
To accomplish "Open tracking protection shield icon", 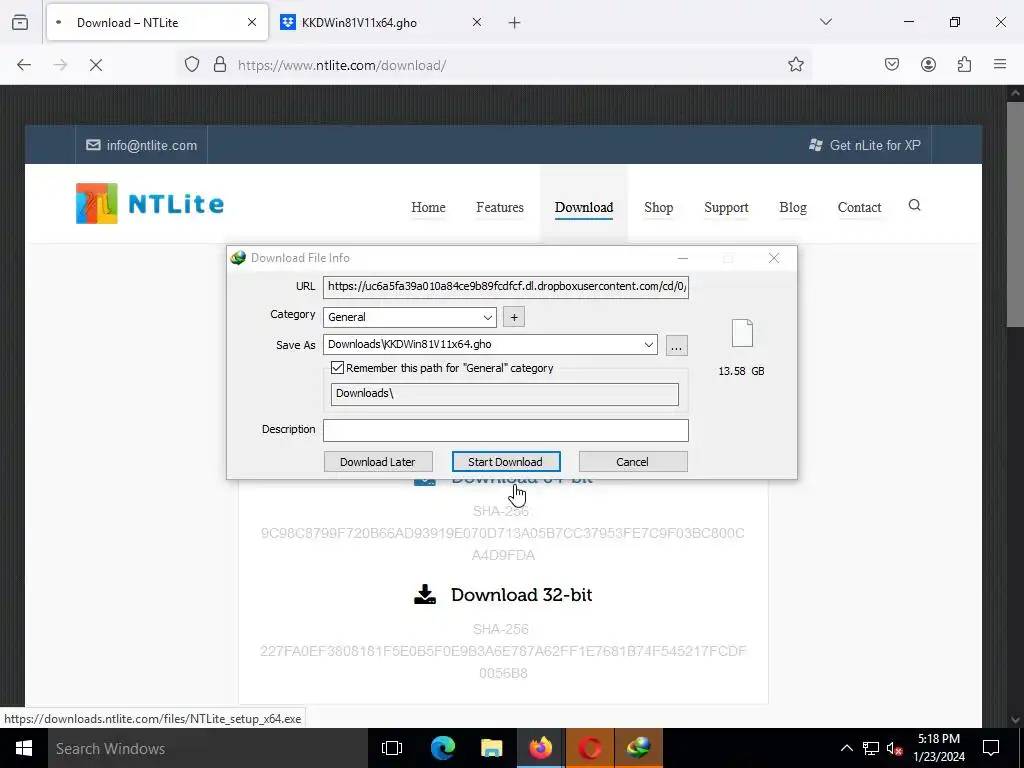I will tap(191, 65).
